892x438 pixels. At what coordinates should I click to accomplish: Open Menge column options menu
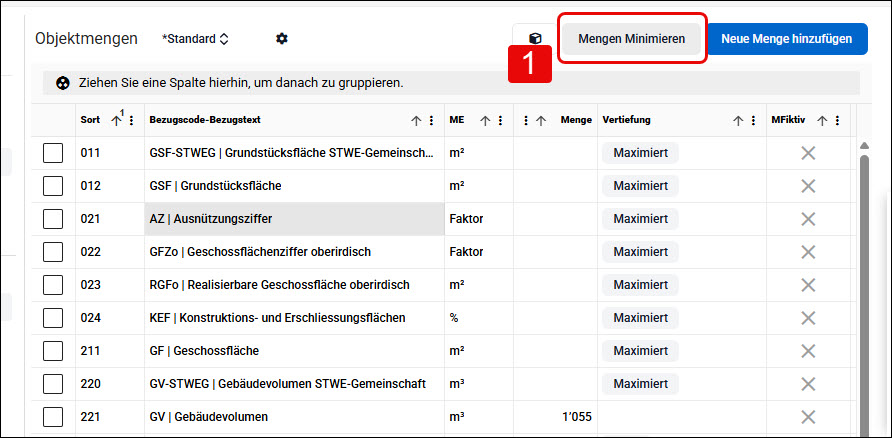(526, 121)
